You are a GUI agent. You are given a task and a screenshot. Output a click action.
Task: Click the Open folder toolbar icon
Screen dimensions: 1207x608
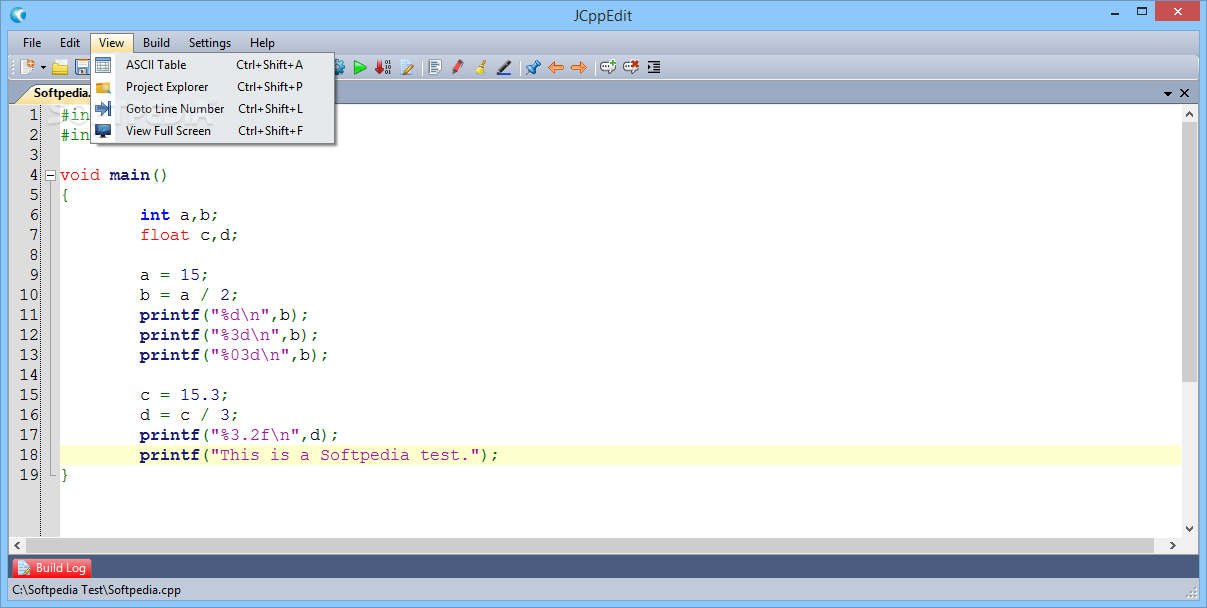(x=60, y=67)
